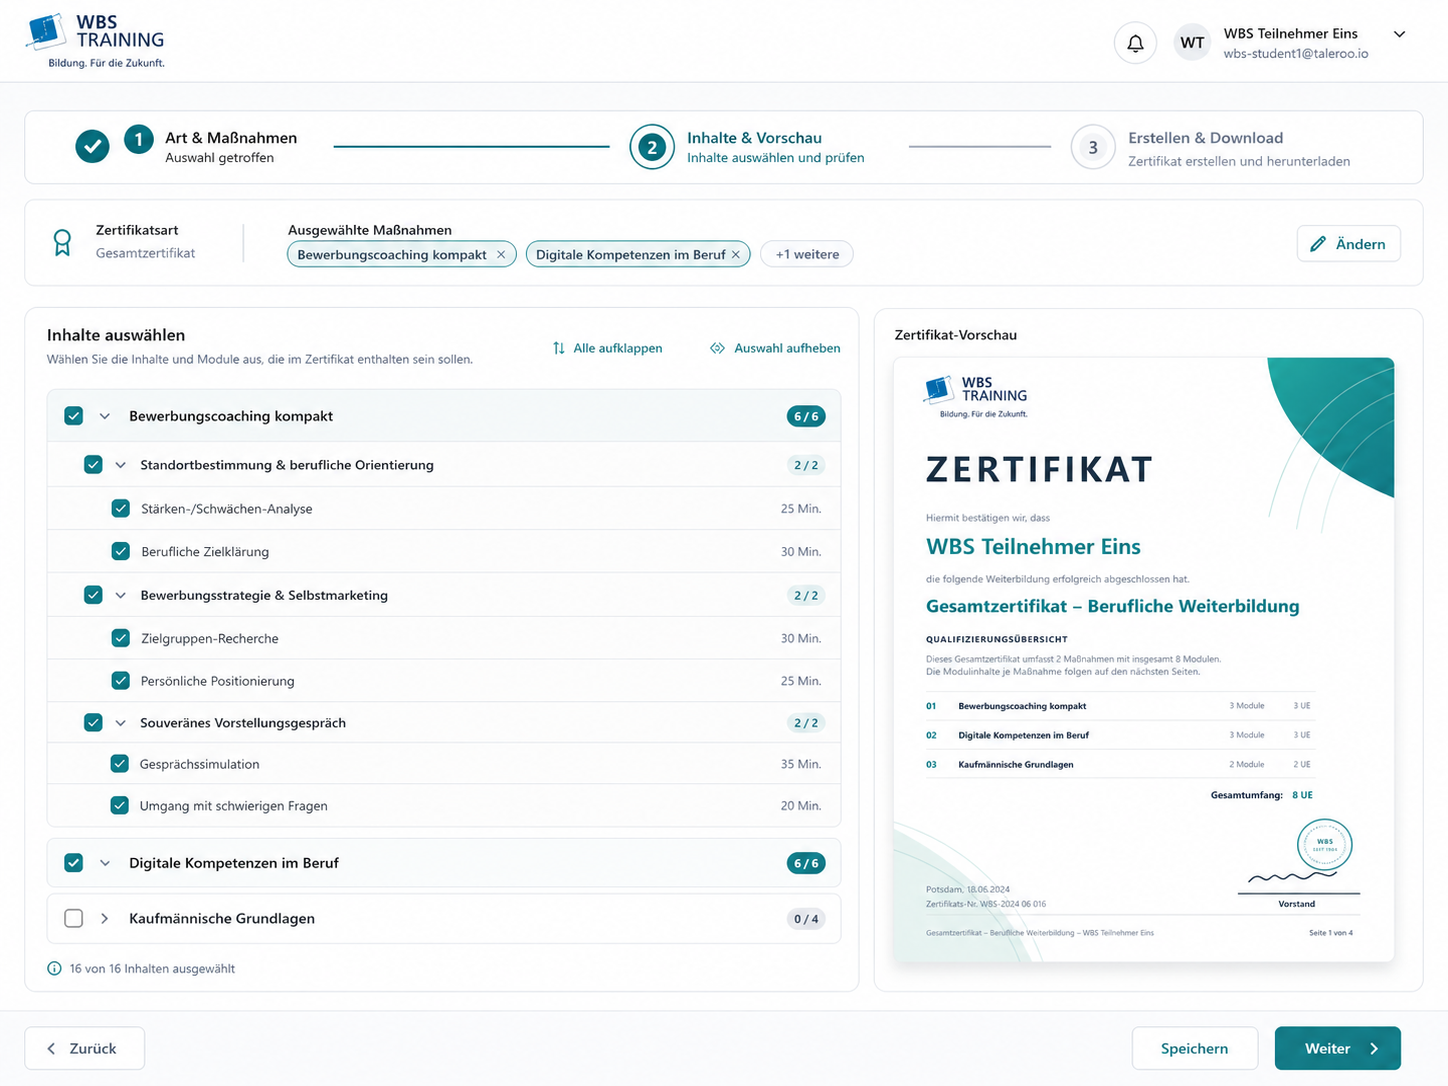Click the '16 von 16 Inhalten ausgewählt' text

pos(152,968)
